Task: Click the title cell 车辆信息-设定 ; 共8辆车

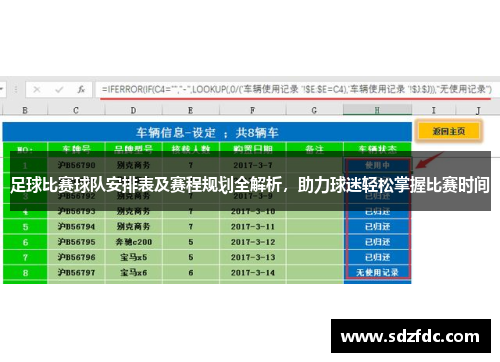Action: pyautogui.click(x=207, y=133)
